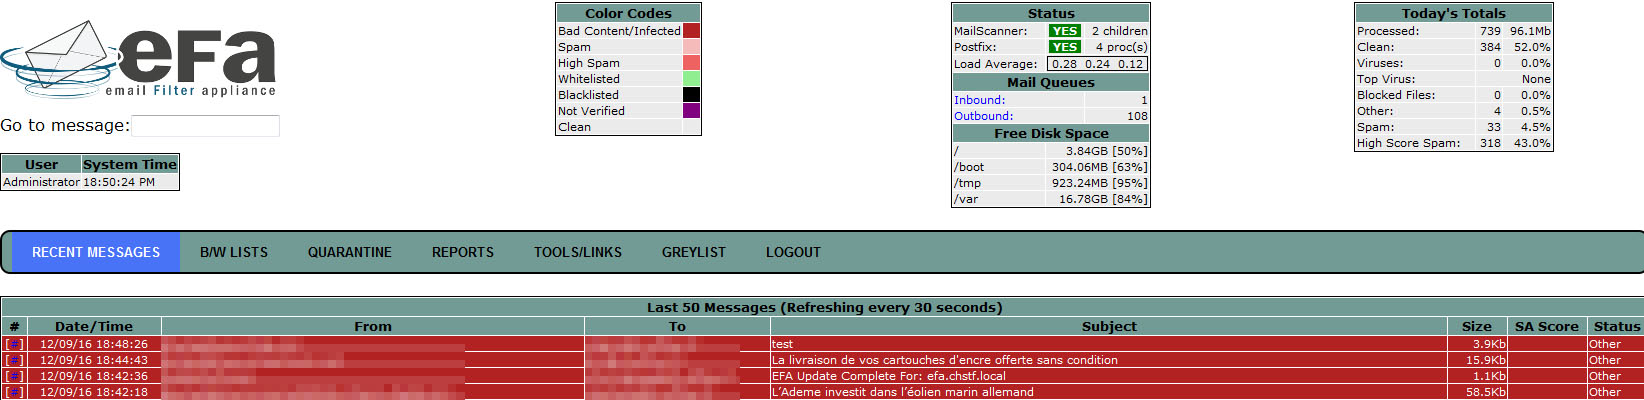Click the Not Verified purple swatch
The height and width of the screenshot is (400, 1644).
(x=691, y=111)
